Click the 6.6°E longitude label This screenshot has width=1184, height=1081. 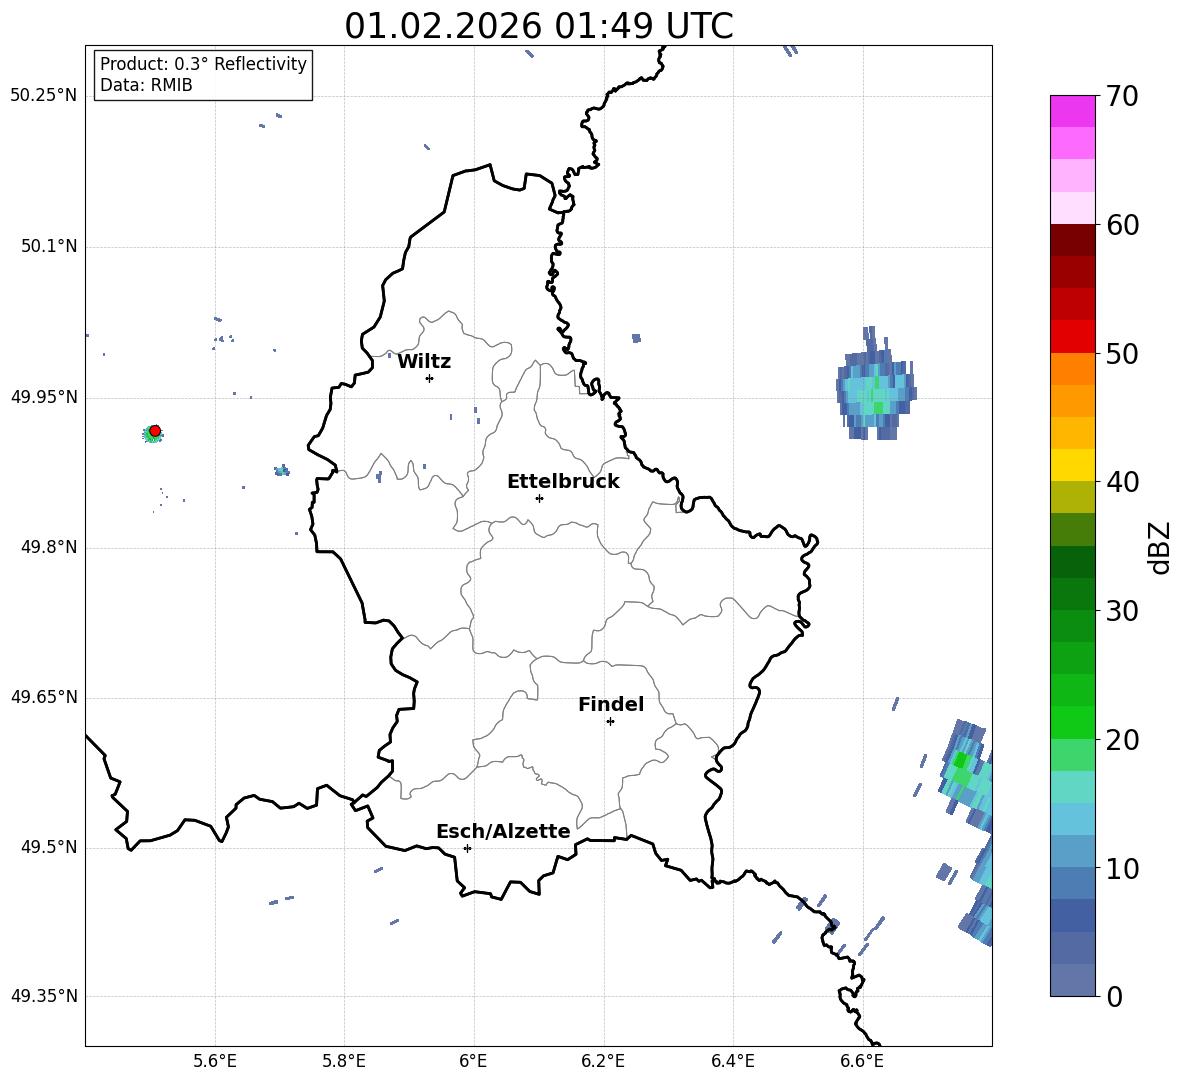862,1061
